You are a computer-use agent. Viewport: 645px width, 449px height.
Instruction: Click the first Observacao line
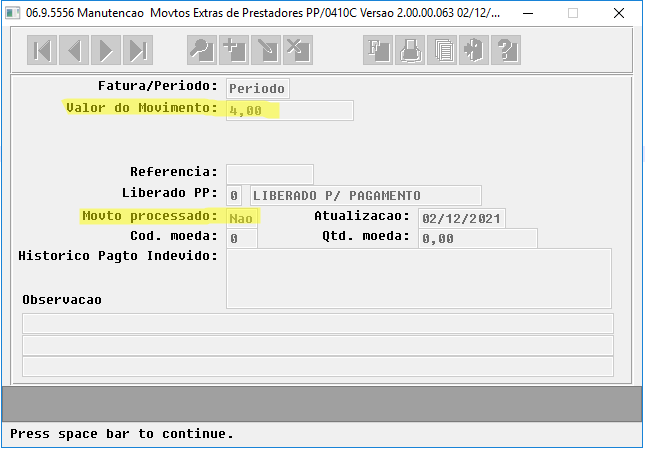point(318,324)
